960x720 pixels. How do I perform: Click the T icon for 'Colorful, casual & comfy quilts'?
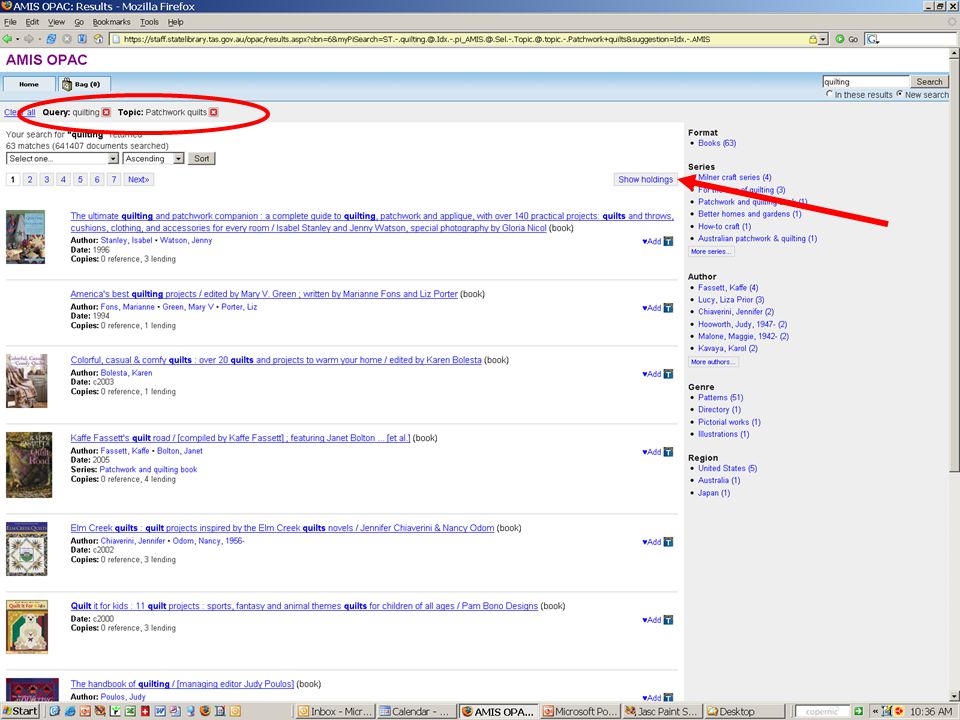[x=669, y=374]
